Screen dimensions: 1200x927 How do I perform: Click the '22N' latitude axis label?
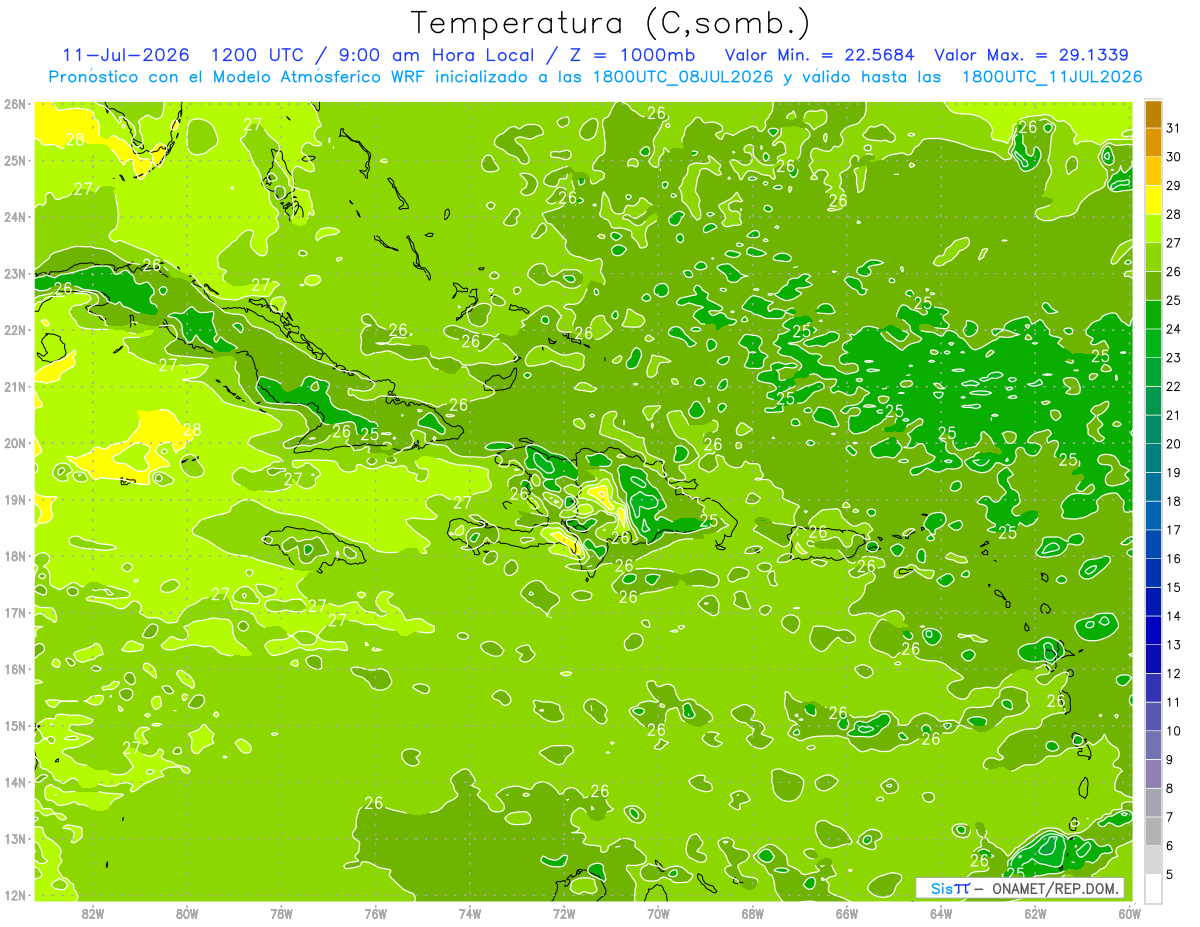point(15,330)
